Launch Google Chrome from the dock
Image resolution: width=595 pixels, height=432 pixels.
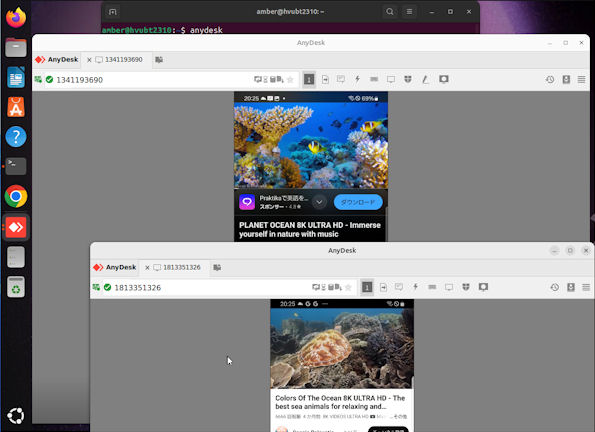click(16, 196)
